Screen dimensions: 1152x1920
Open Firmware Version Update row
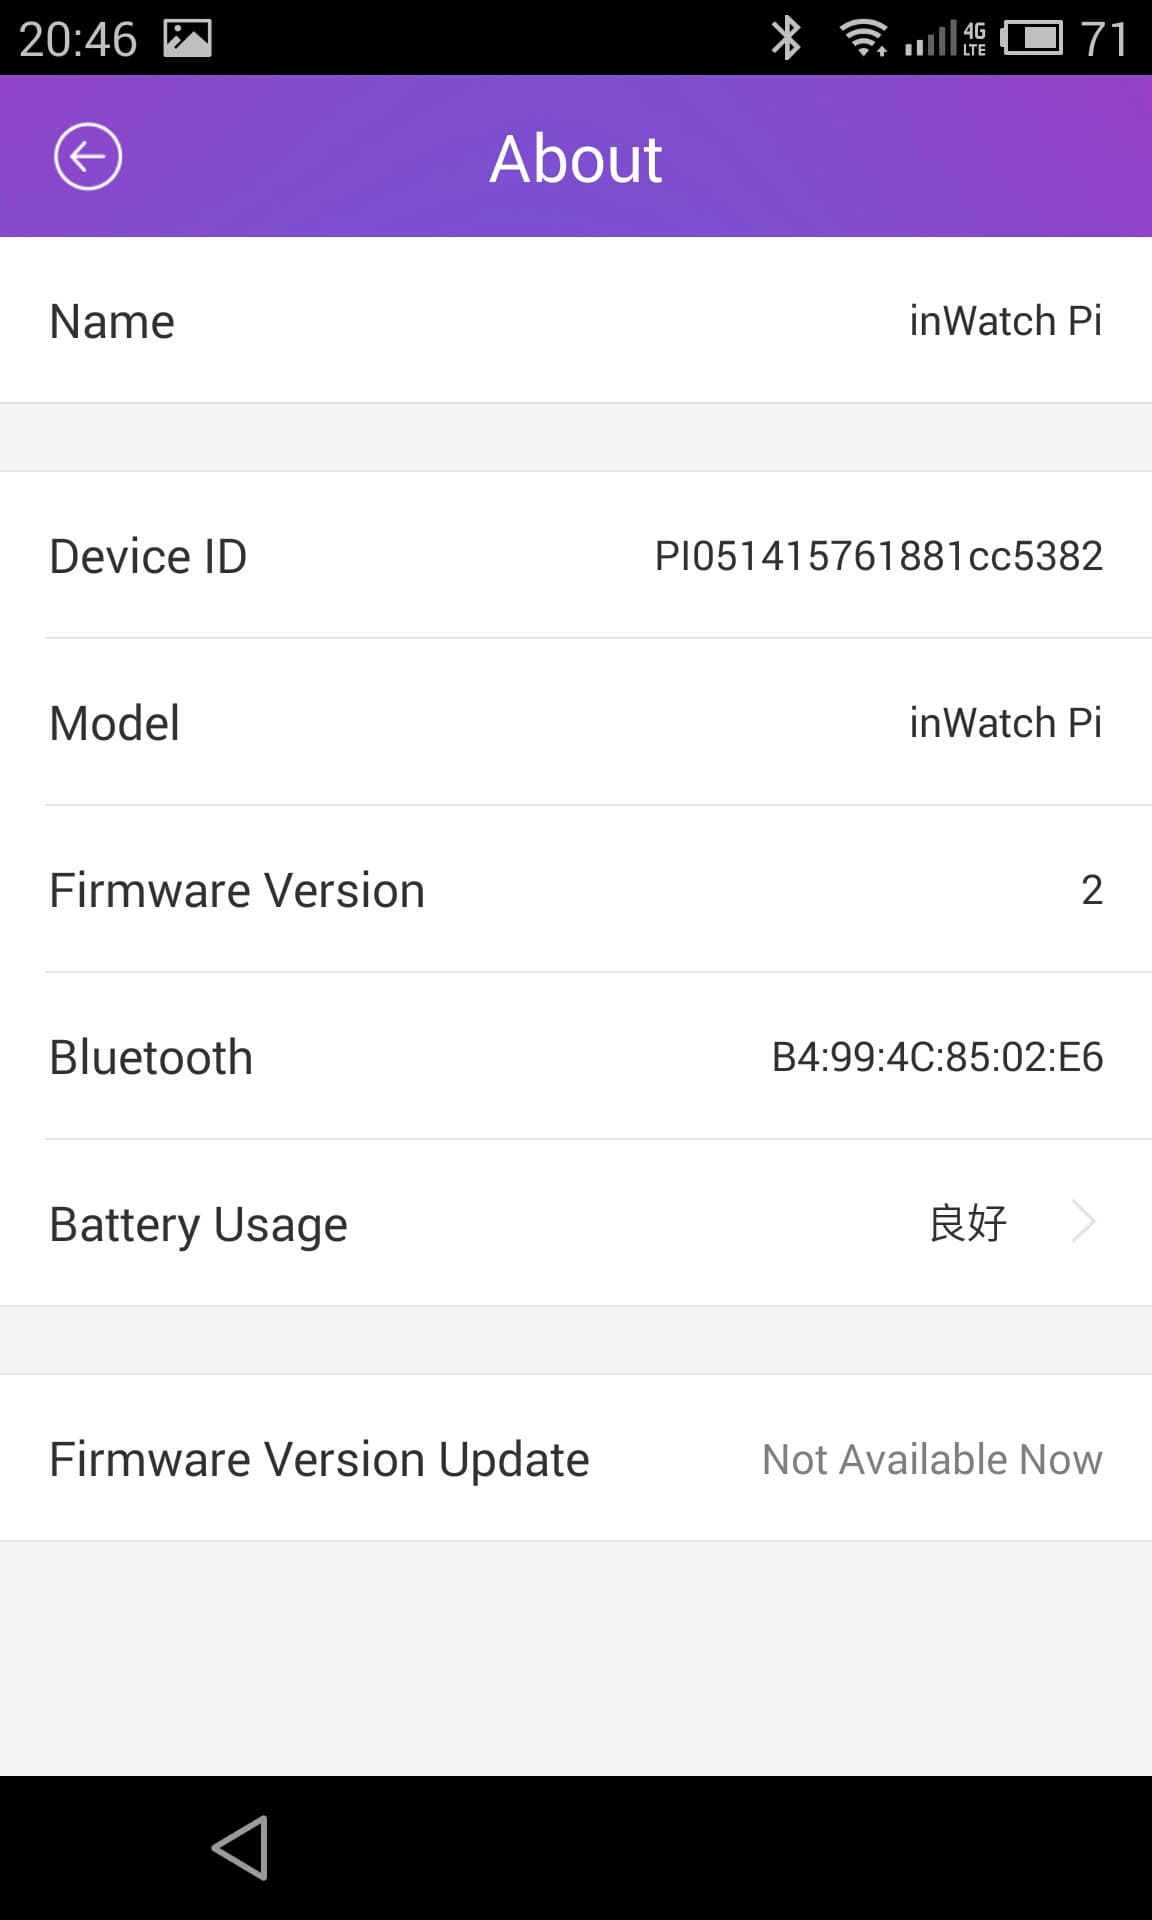(x=576, y=1458)
